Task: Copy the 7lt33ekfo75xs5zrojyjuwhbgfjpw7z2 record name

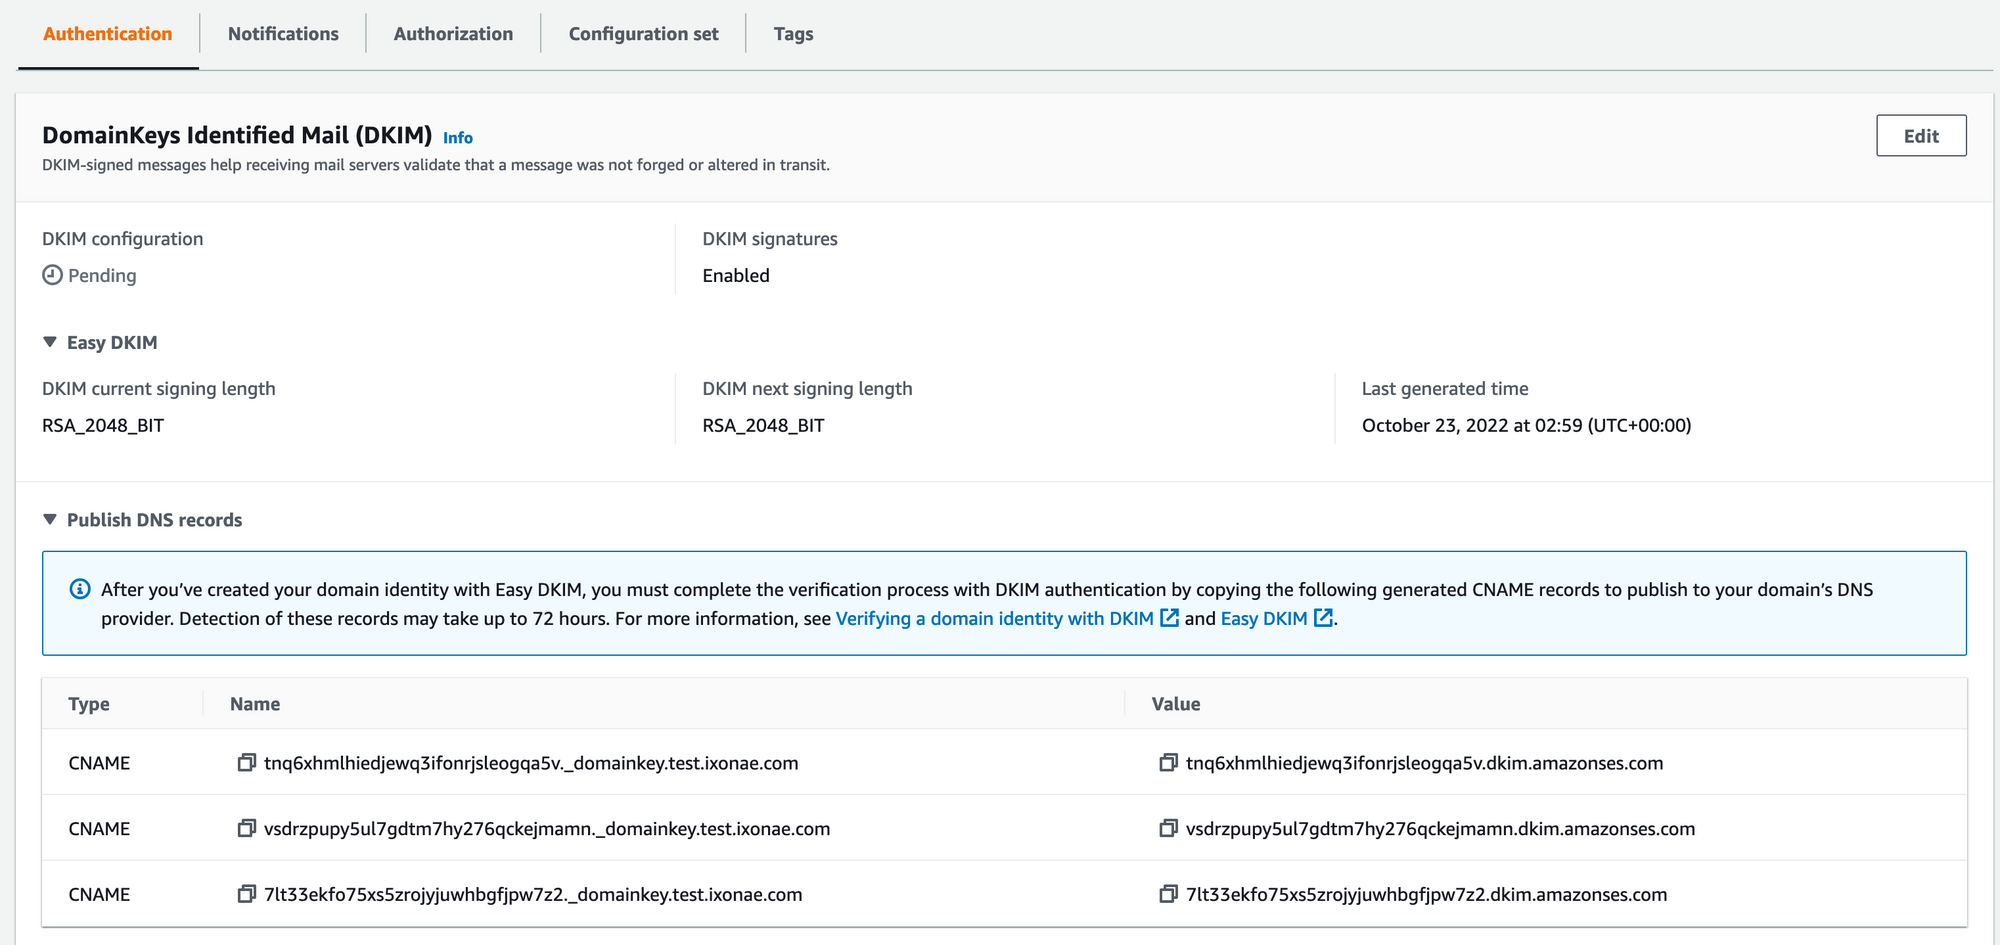Action: [x=245, y=894]
